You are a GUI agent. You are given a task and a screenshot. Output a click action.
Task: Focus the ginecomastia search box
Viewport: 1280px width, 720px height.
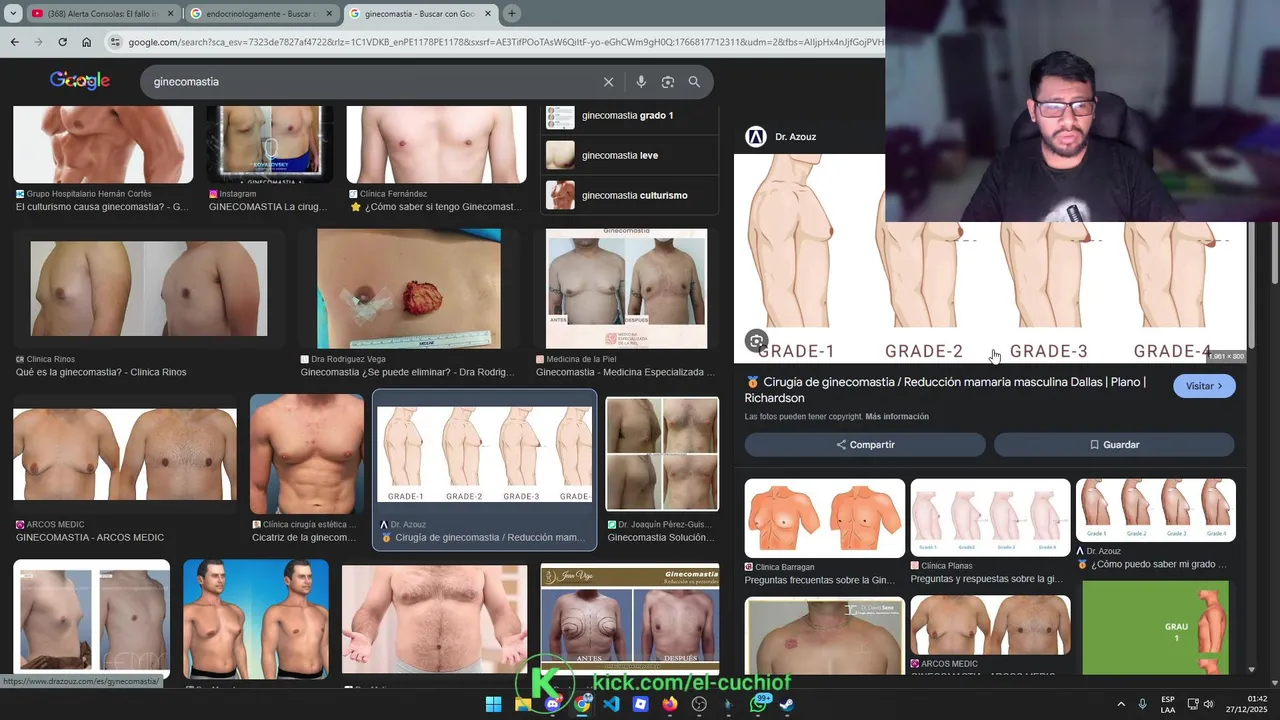pyautogui.click(x=370, y=82)
